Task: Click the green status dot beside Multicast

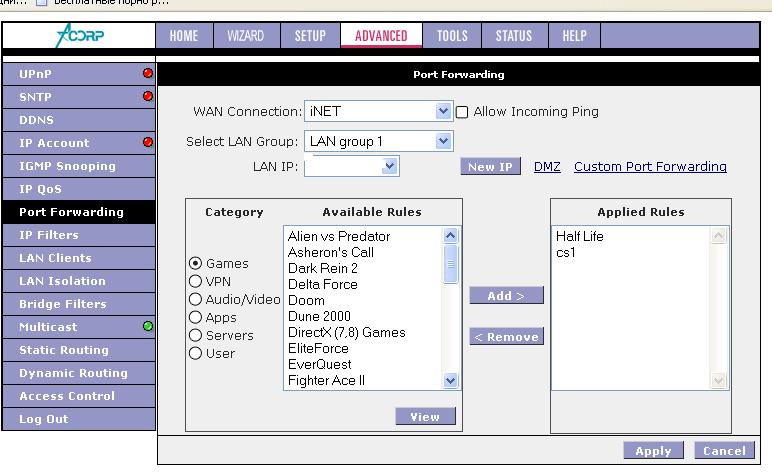Action: pyautogui.click(x=148, y=327)
